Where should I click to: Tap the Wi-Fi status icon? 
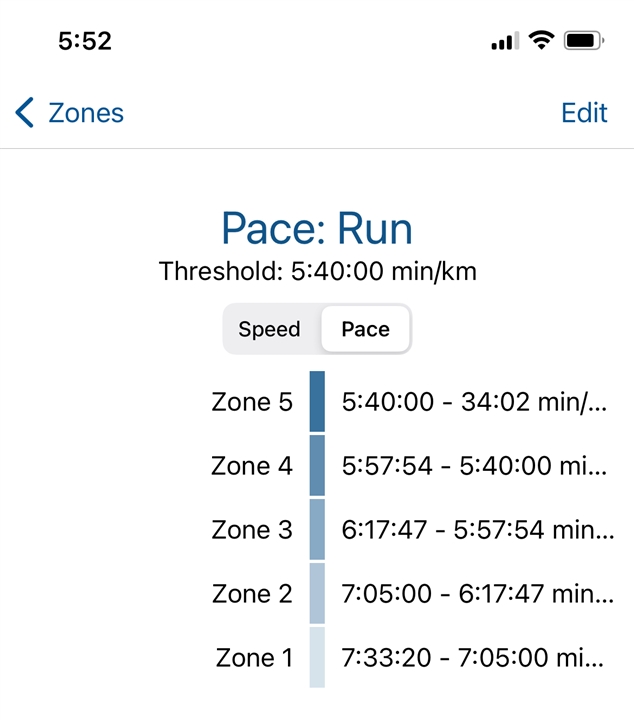click(542, 40)
